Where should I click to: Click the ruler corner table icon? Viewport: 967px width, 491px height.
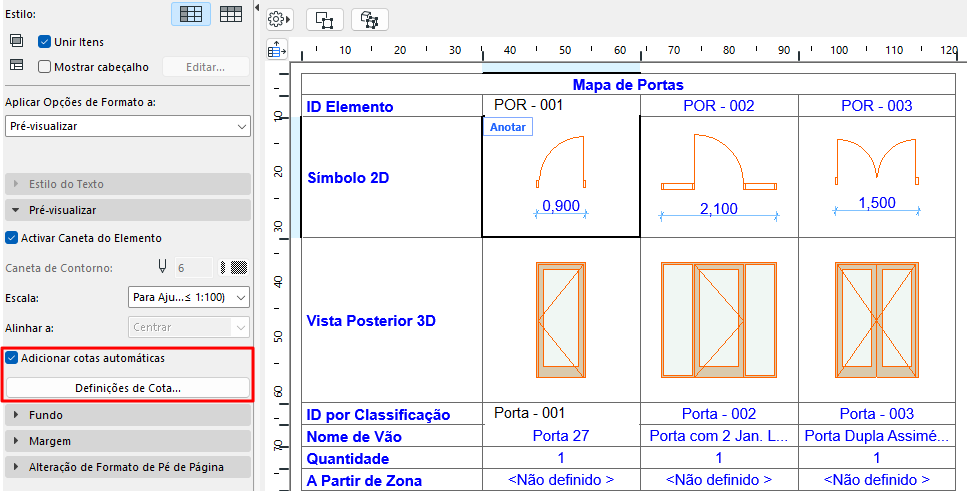coord(277,49)
